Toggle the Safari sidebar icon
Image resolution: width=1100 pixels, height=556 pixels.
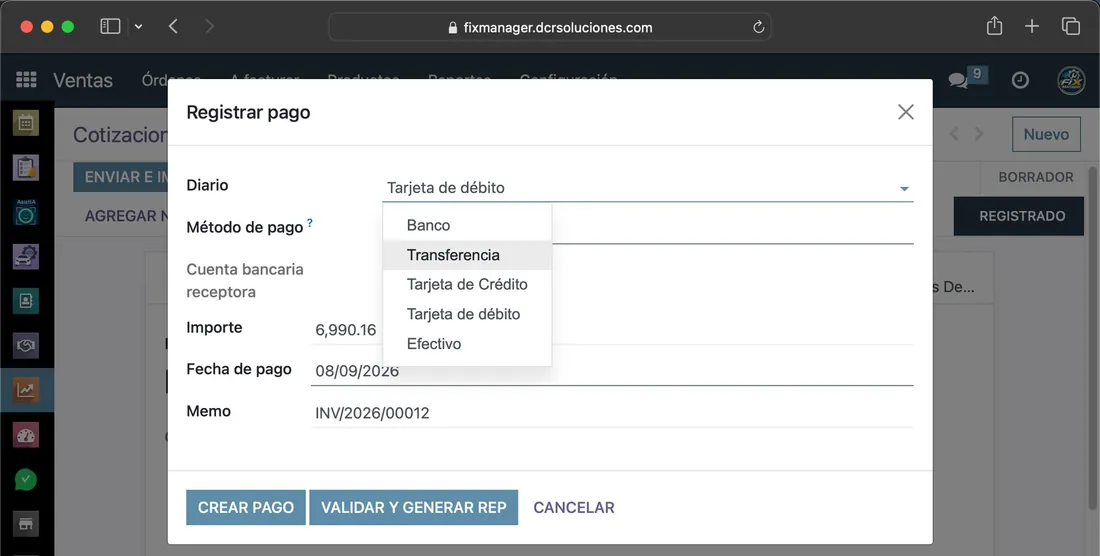click(110, 27)
